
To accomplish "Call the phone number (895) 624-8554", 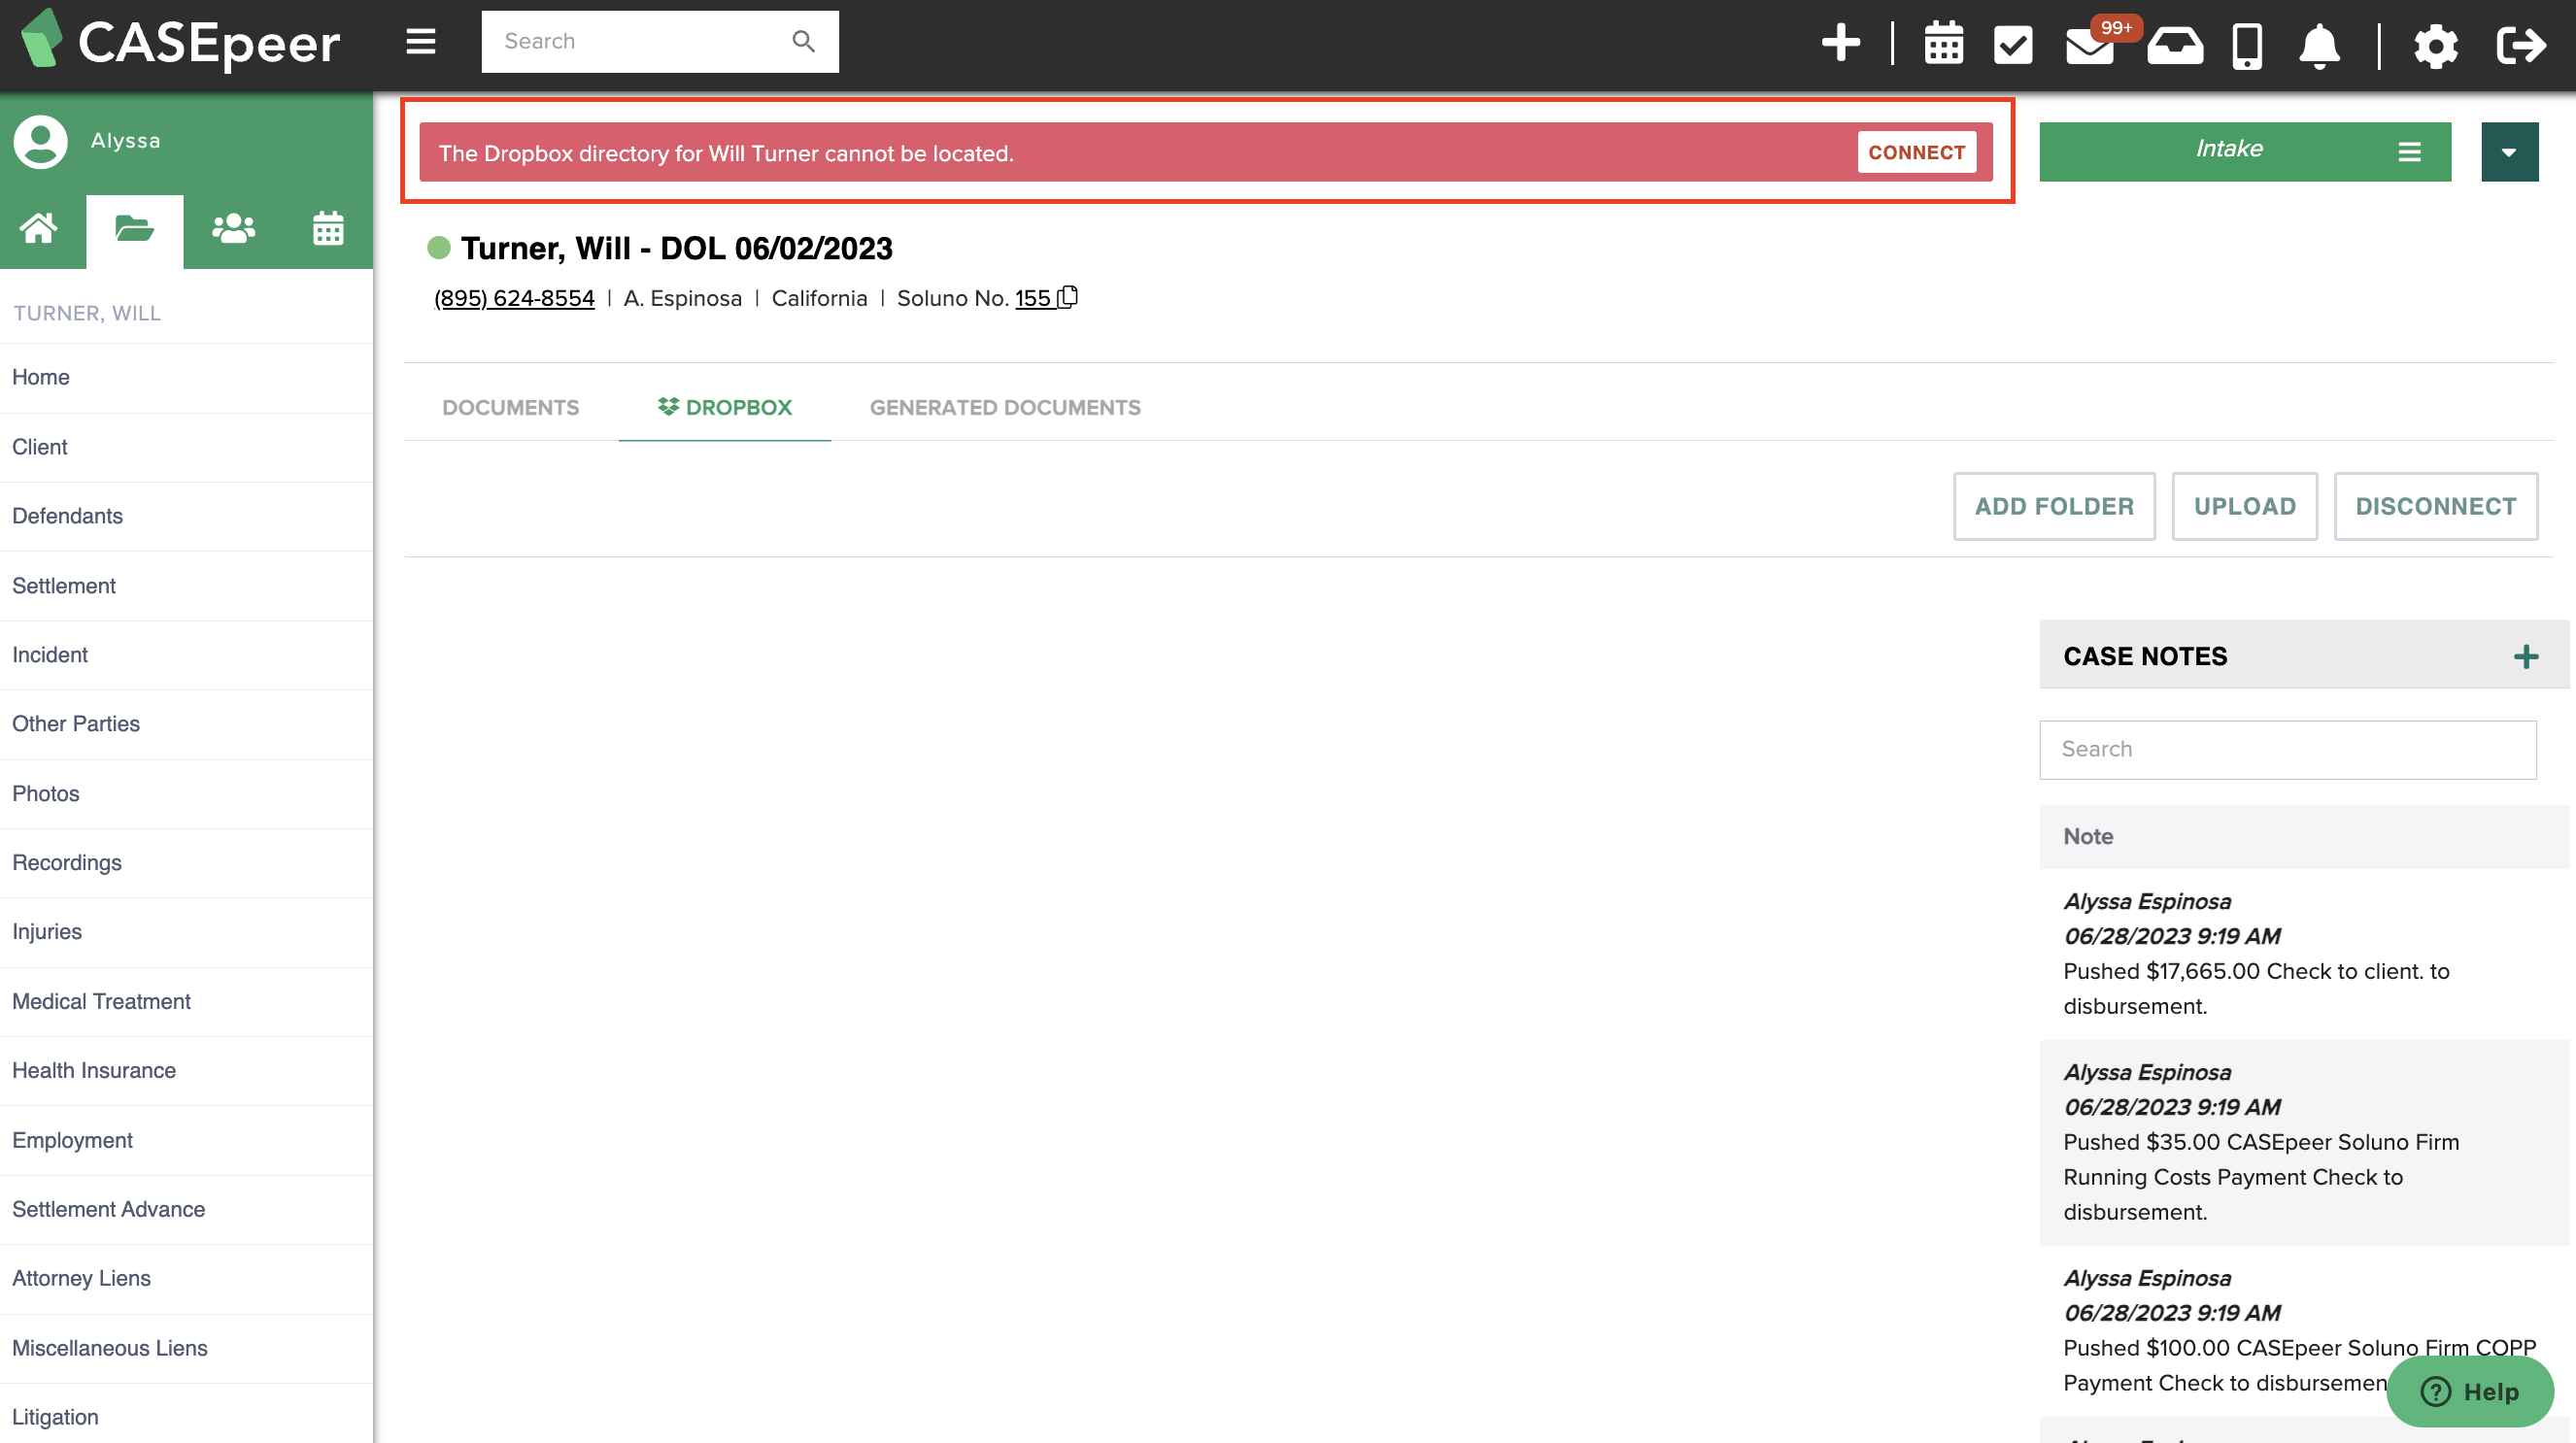I will pyautogui.click(x=514, y=298).
